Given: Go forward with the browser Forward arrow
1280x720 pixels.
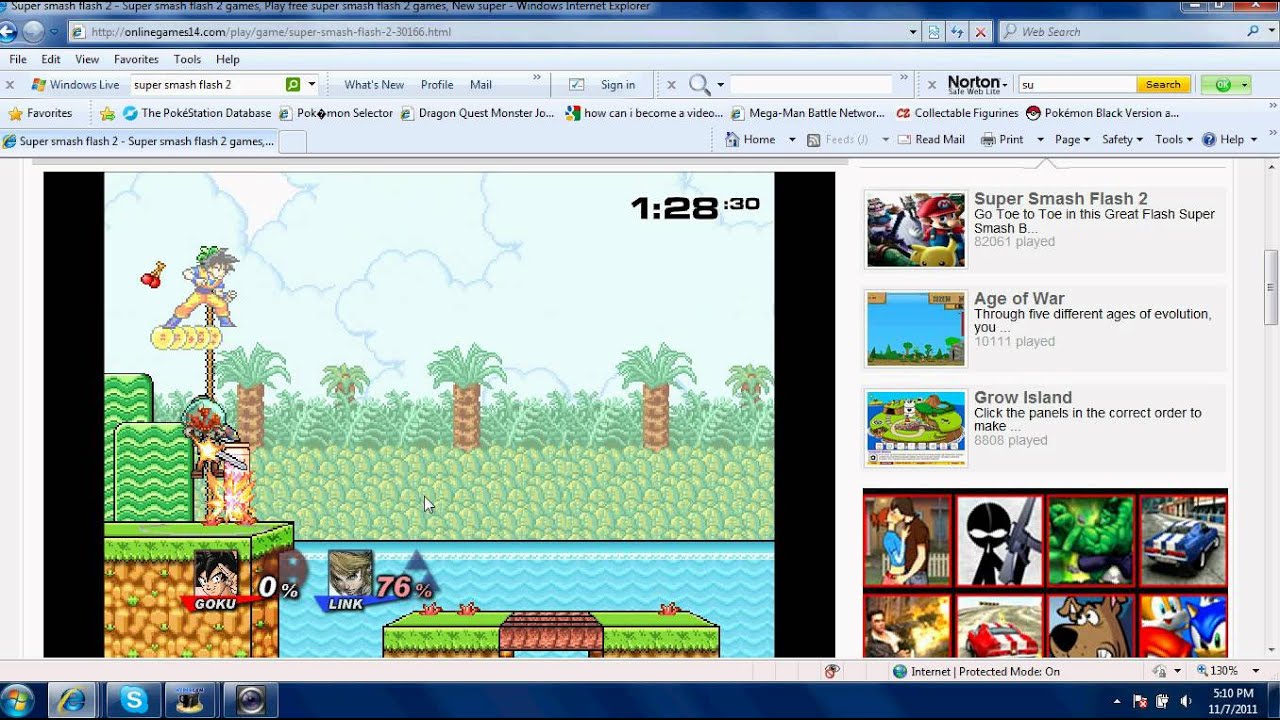Looking at the screenshot, I should coord(33,32).
